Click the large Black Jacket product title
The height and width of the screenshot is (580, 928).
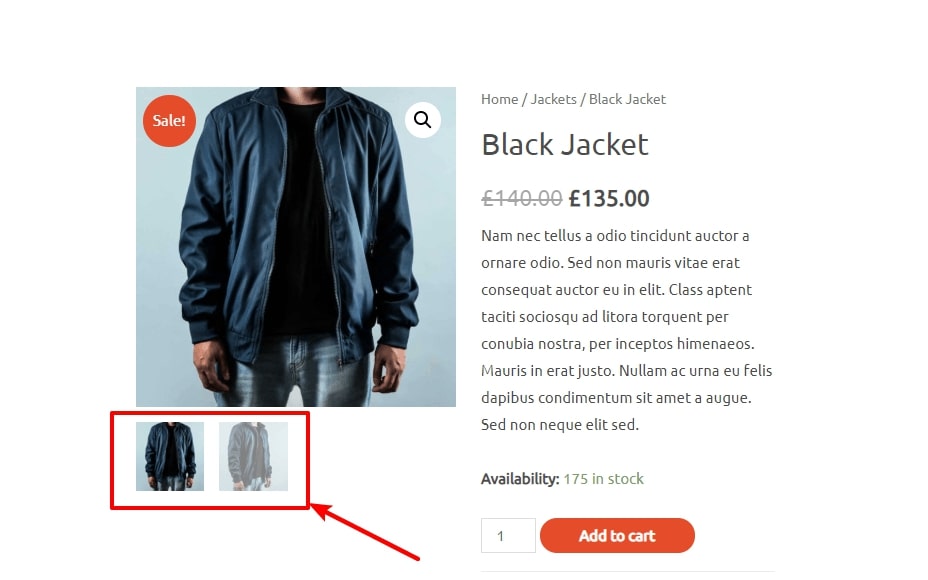(565, 144)
